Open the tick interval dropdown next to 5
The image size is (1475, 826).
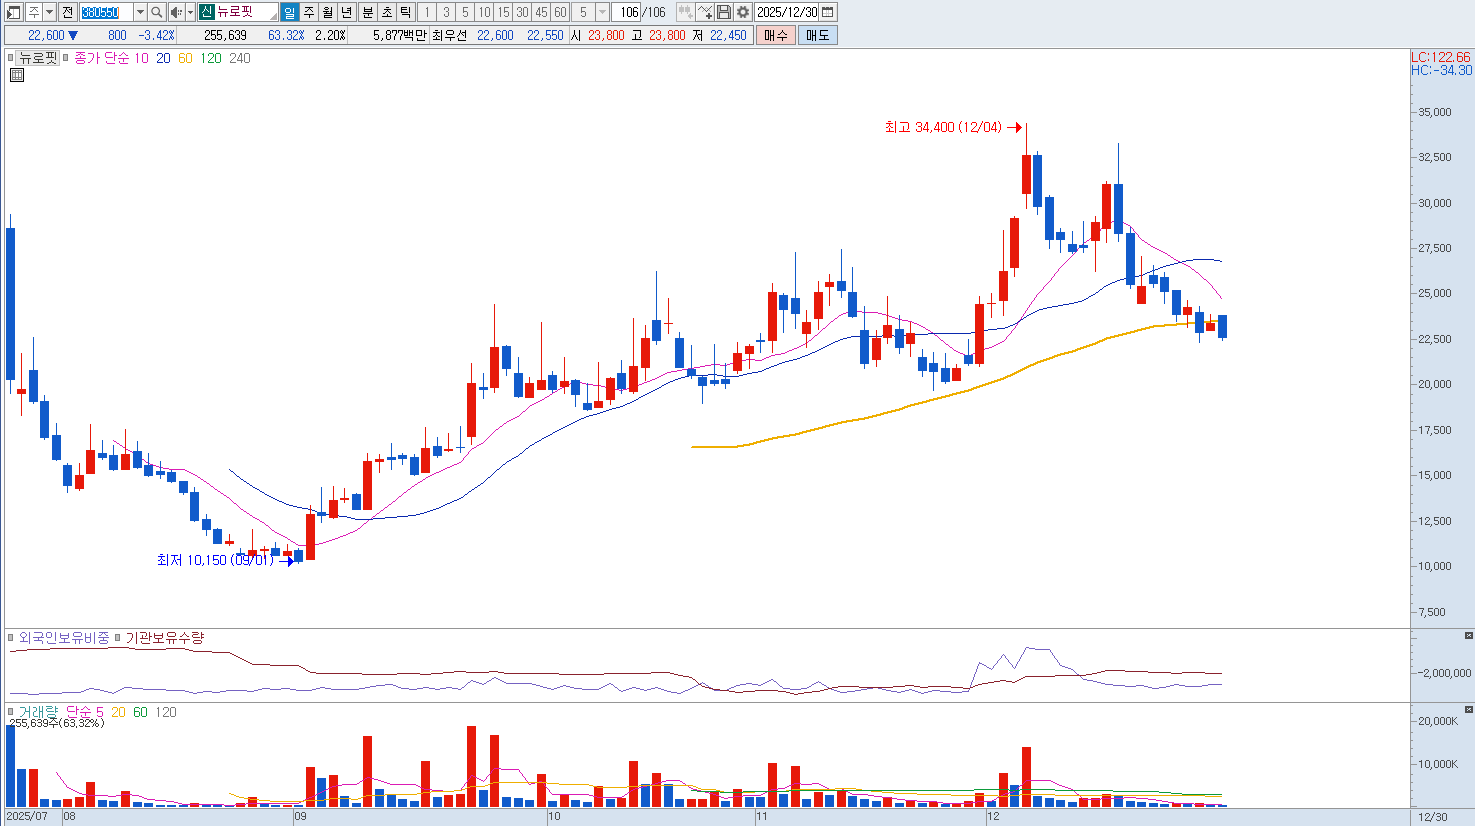coord(602,12)
